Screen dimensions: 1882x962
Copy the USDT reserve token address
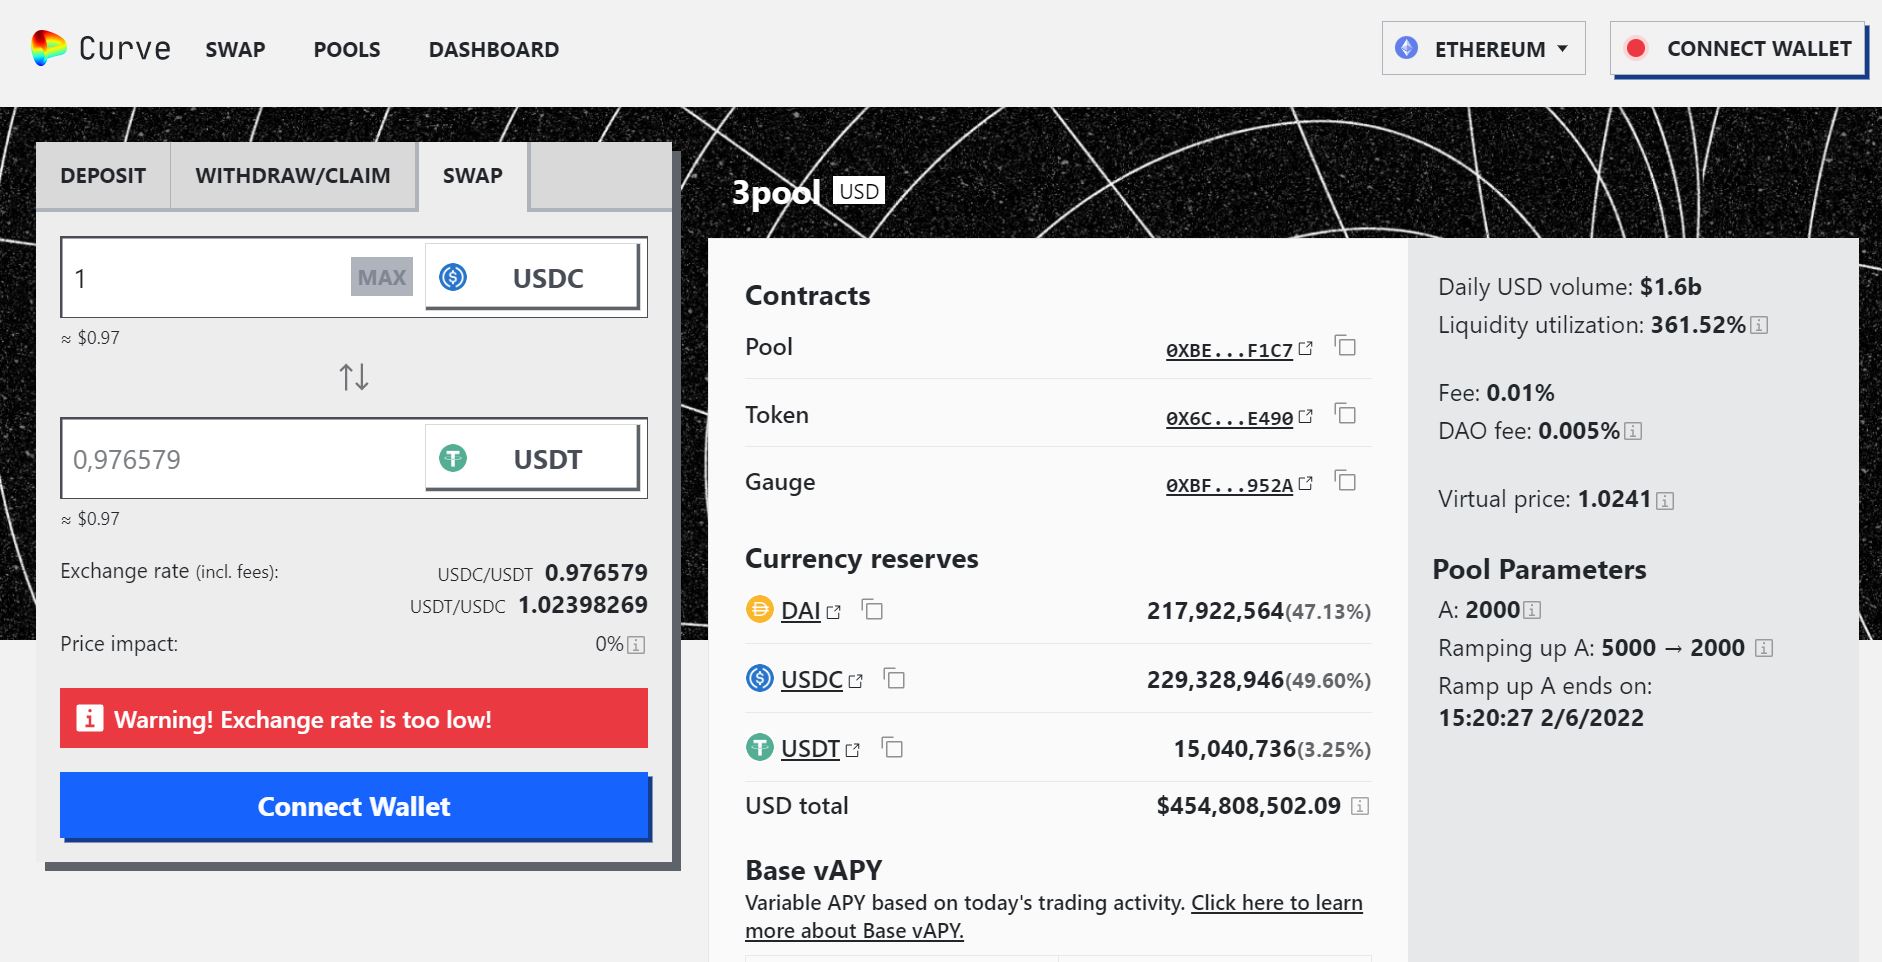892,748
